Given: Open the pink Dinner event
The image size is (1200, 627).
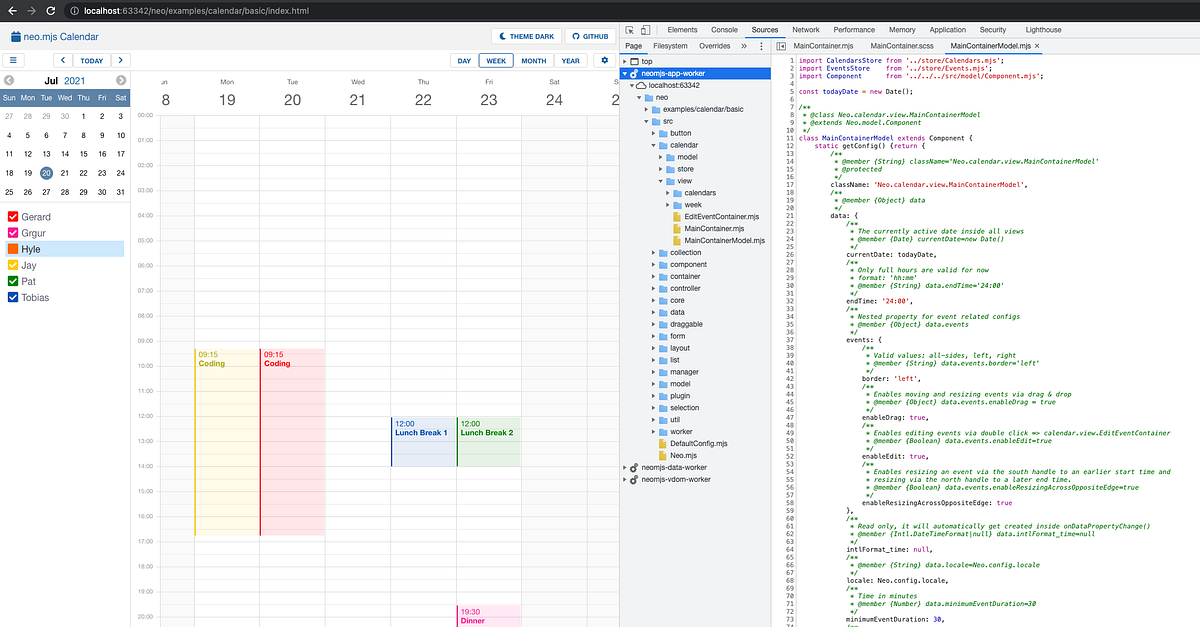Looking at the screenshot, I should click(489, 616).
